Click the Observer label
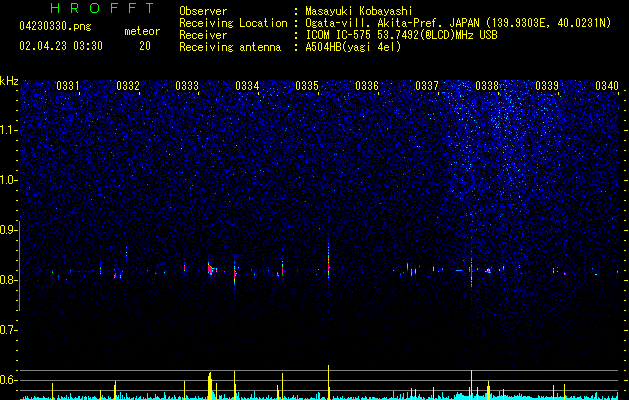Viewport: 629px width, 400px height. (203, 11)
